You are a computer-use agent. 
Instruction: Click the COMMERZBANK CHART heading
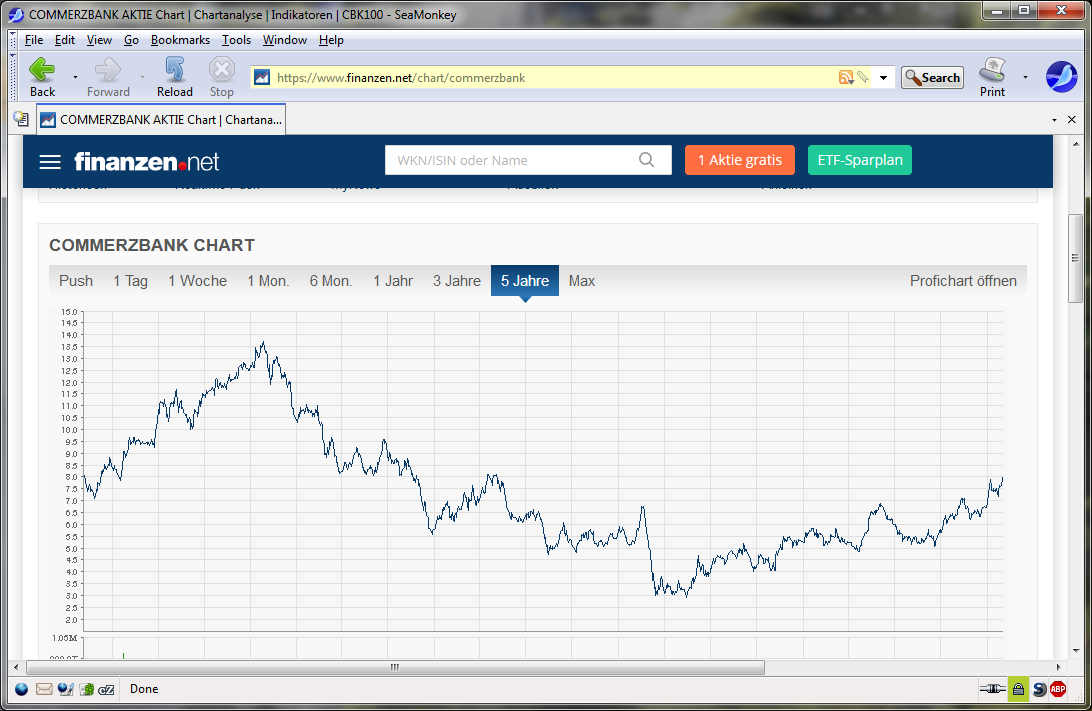152,245
